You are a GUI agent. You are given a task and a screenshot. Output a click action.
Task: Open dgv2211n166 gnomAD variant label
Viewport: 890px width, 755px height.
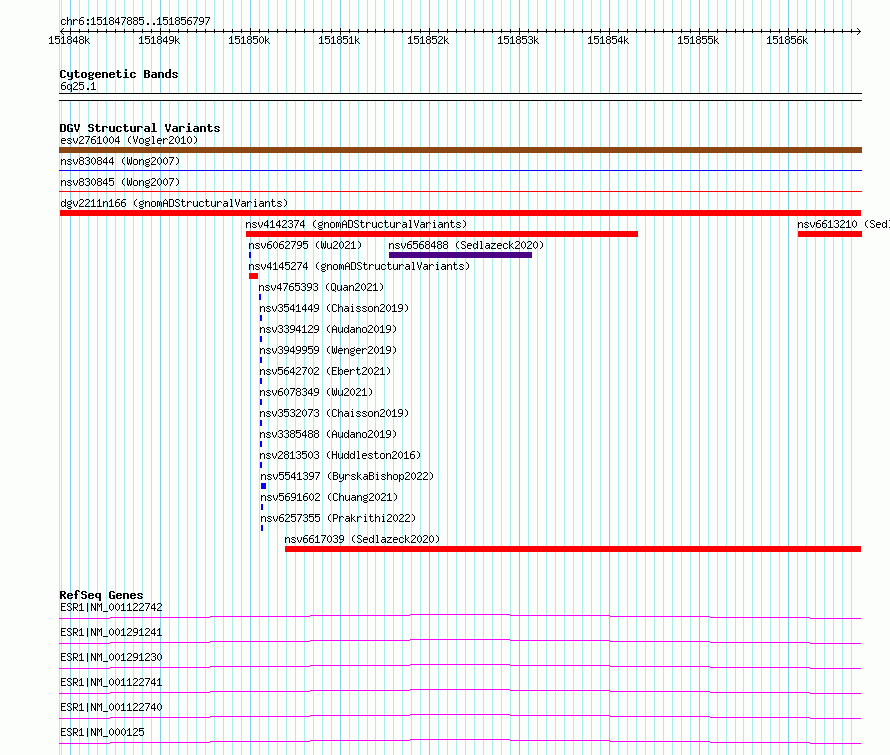click(x=174, y=203)
